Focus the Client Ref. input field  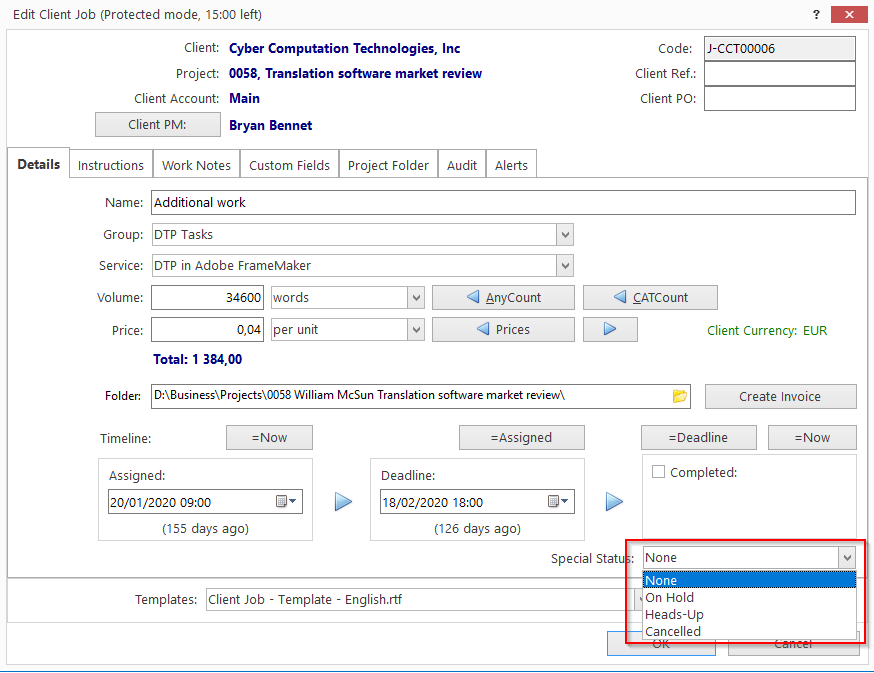[x=780, y=74]
